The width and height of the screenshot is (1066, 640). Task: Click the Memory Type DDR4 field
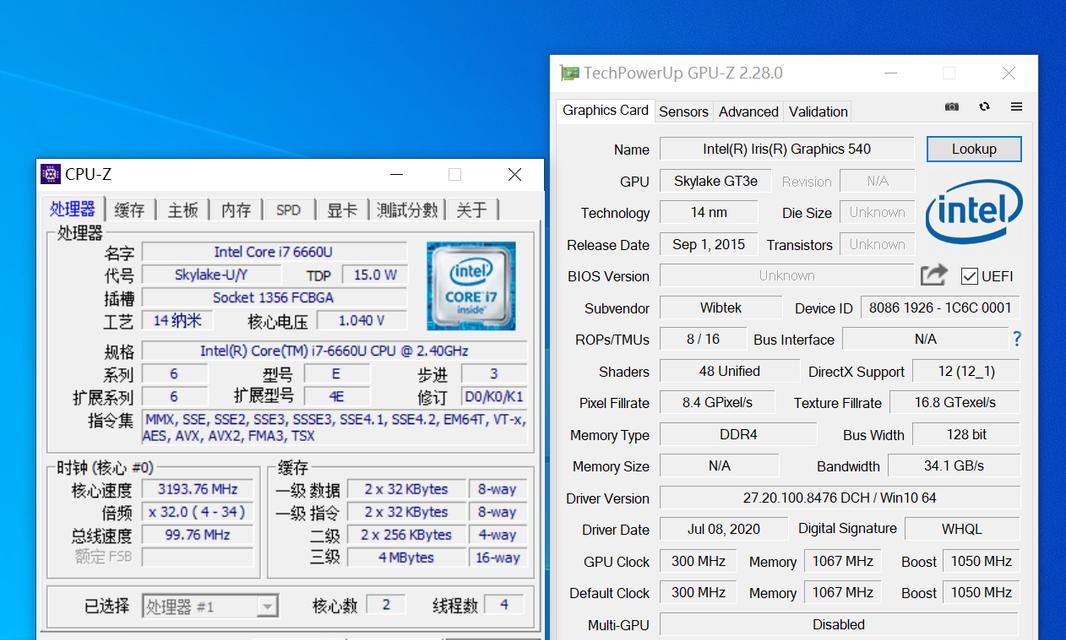tap(738, 434)
